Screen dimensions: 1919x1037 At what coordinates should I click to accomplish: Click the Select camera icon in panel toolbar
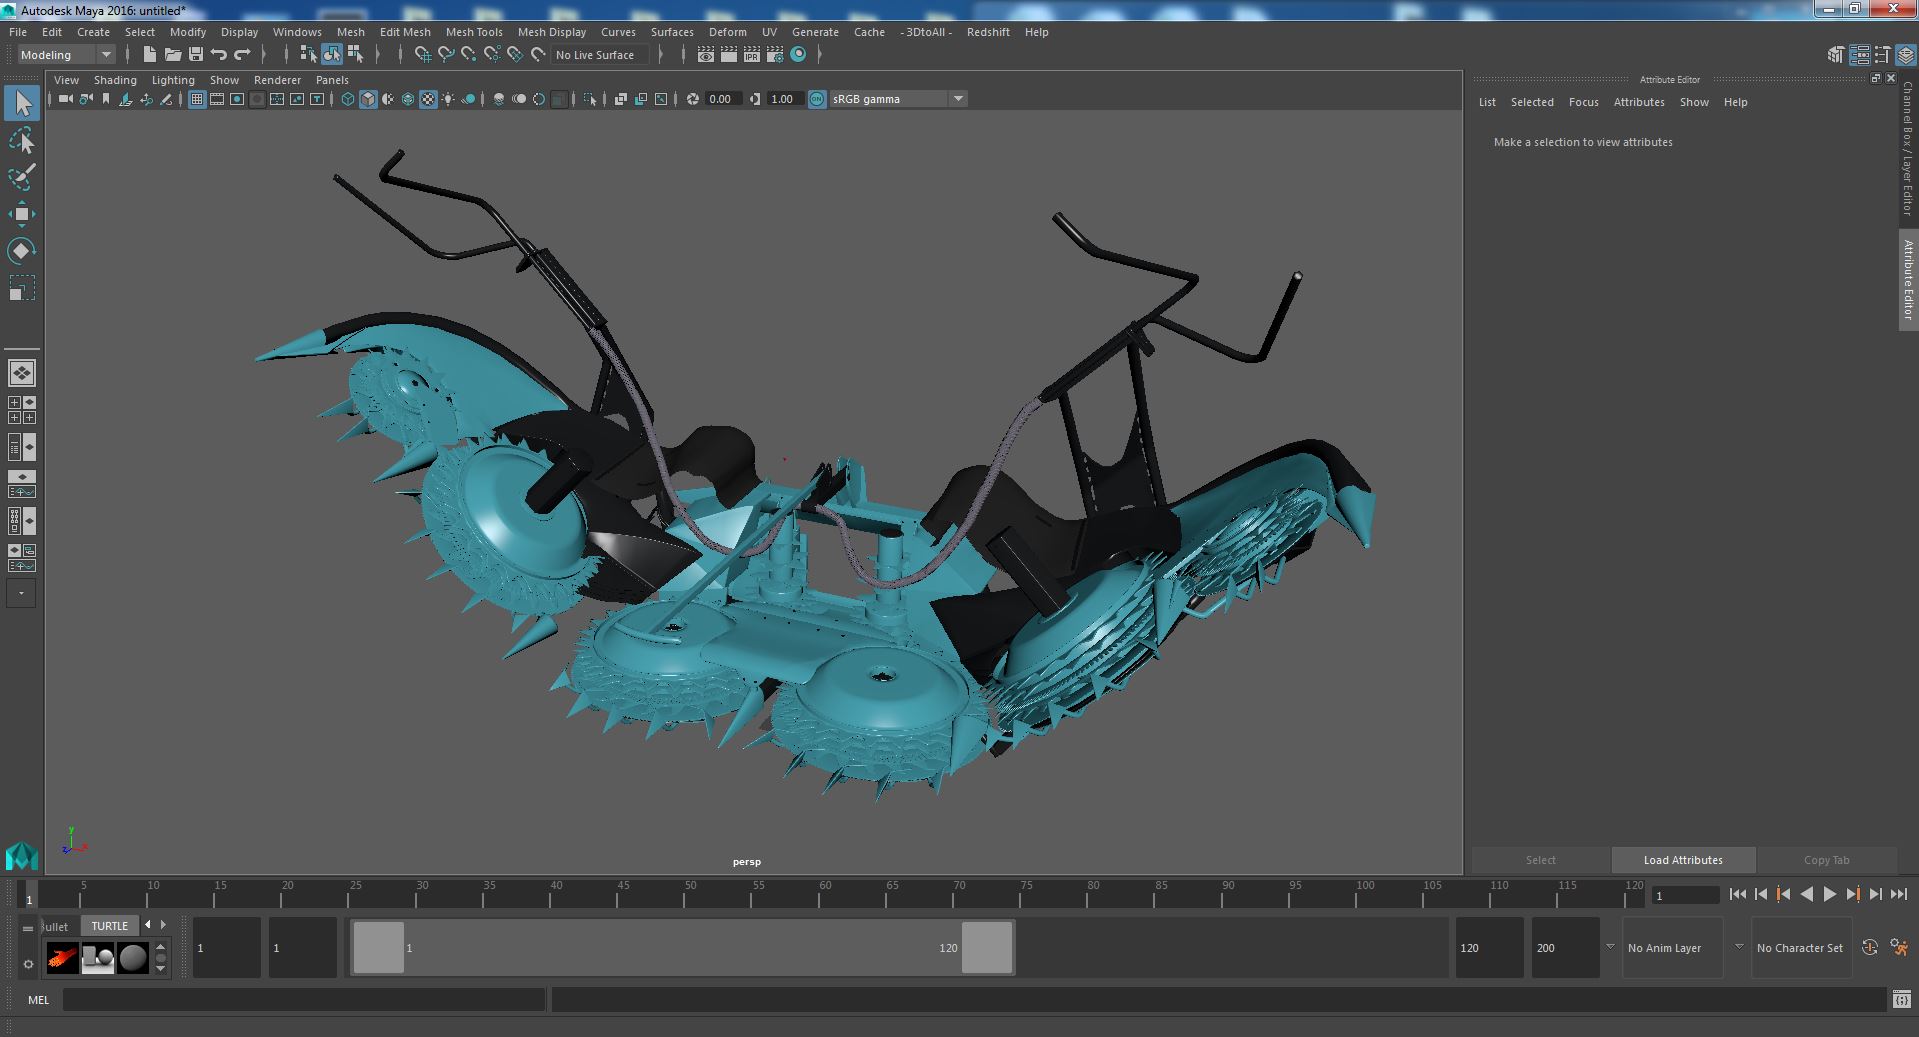[x=65, y=99]
